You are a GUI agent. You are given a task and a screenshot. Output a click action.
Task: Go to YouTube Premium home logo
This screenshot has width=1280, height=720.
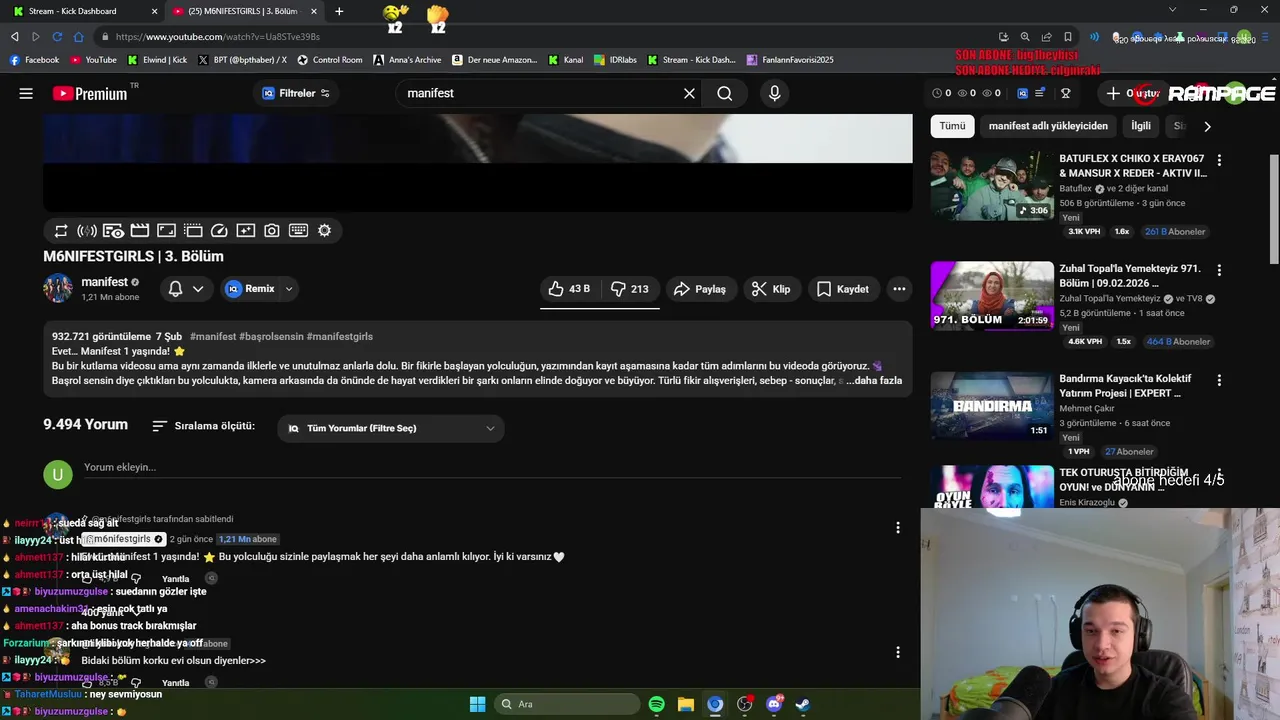click(90, 93)
